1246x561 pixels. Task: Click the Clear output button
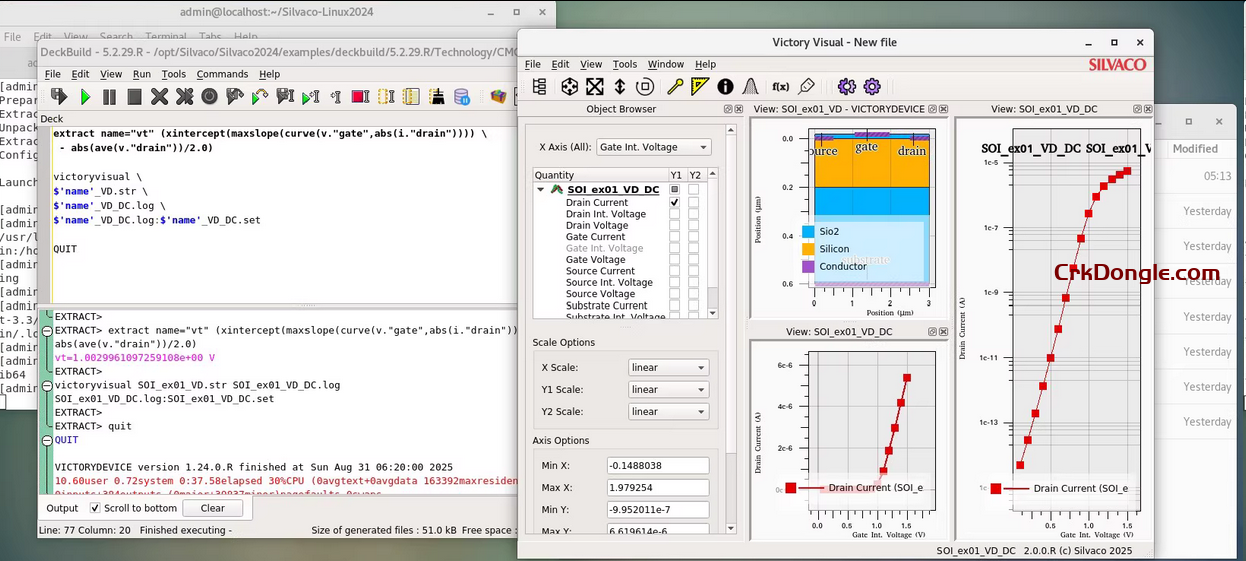point(212,508)
